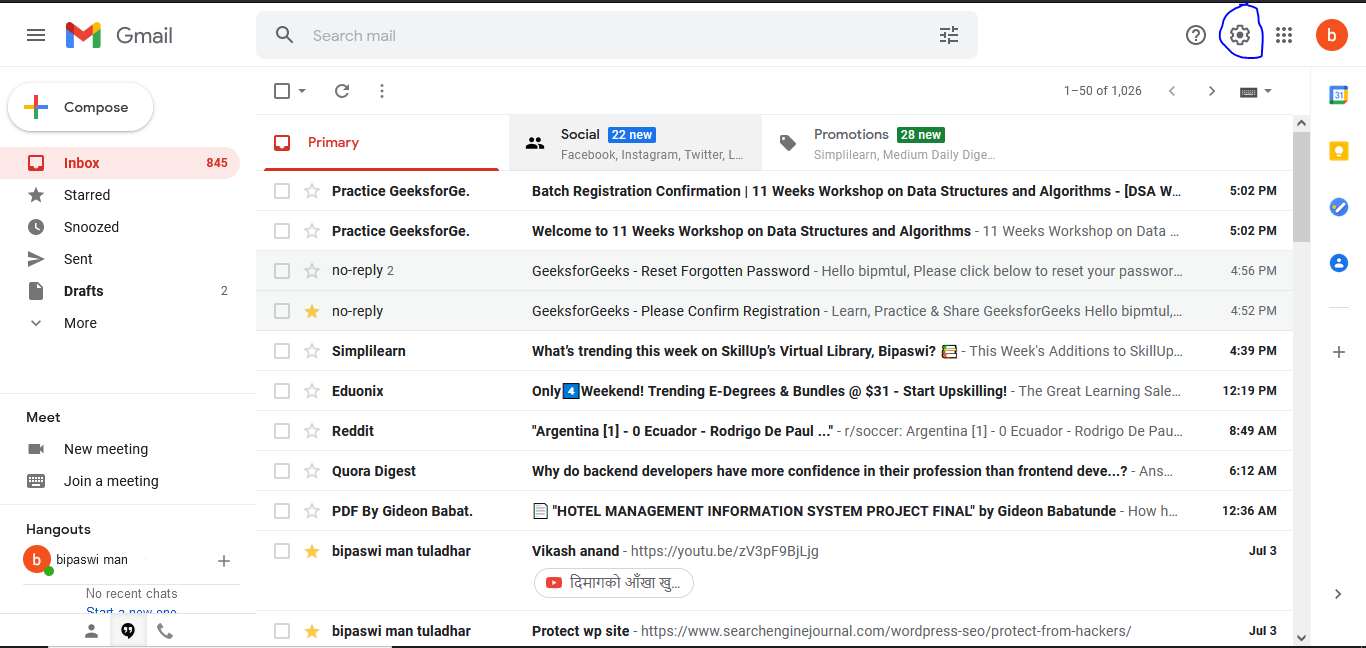Open the Google apps grid
Screen dimensions: 1366x648
pos(1284,35)
